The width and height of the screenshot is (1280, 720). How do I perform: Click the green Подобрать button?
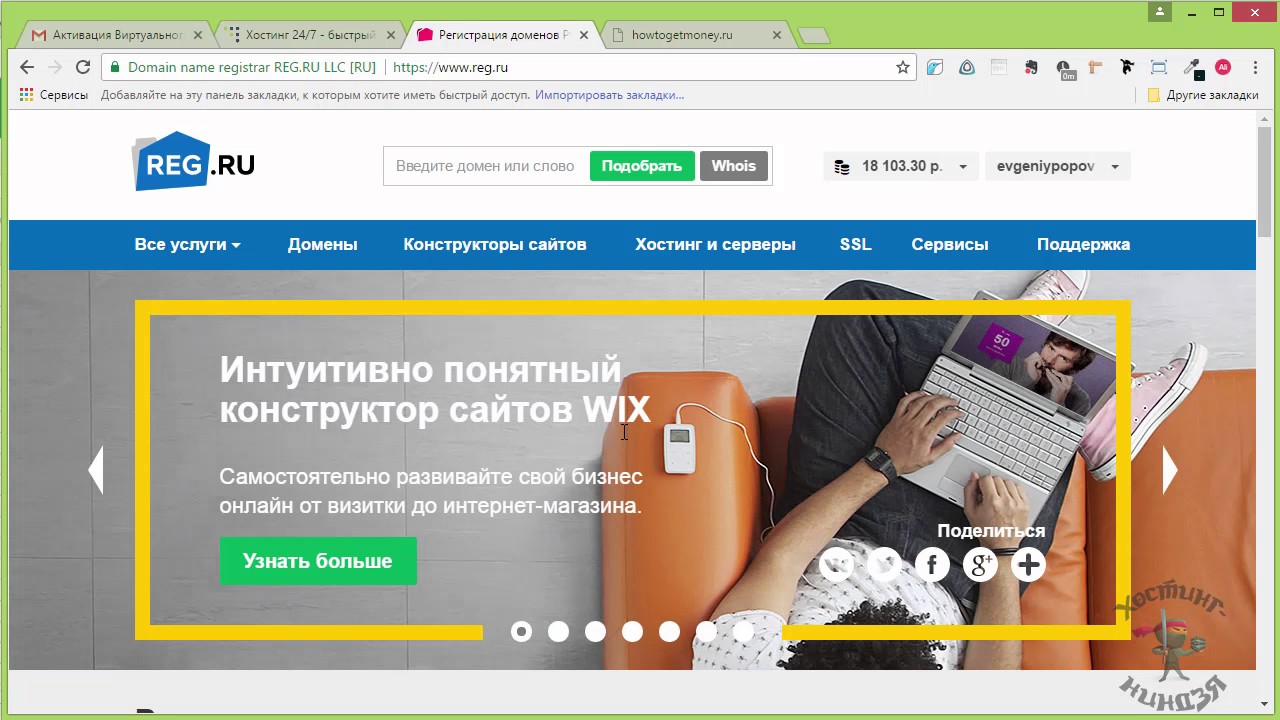(642, 166)
